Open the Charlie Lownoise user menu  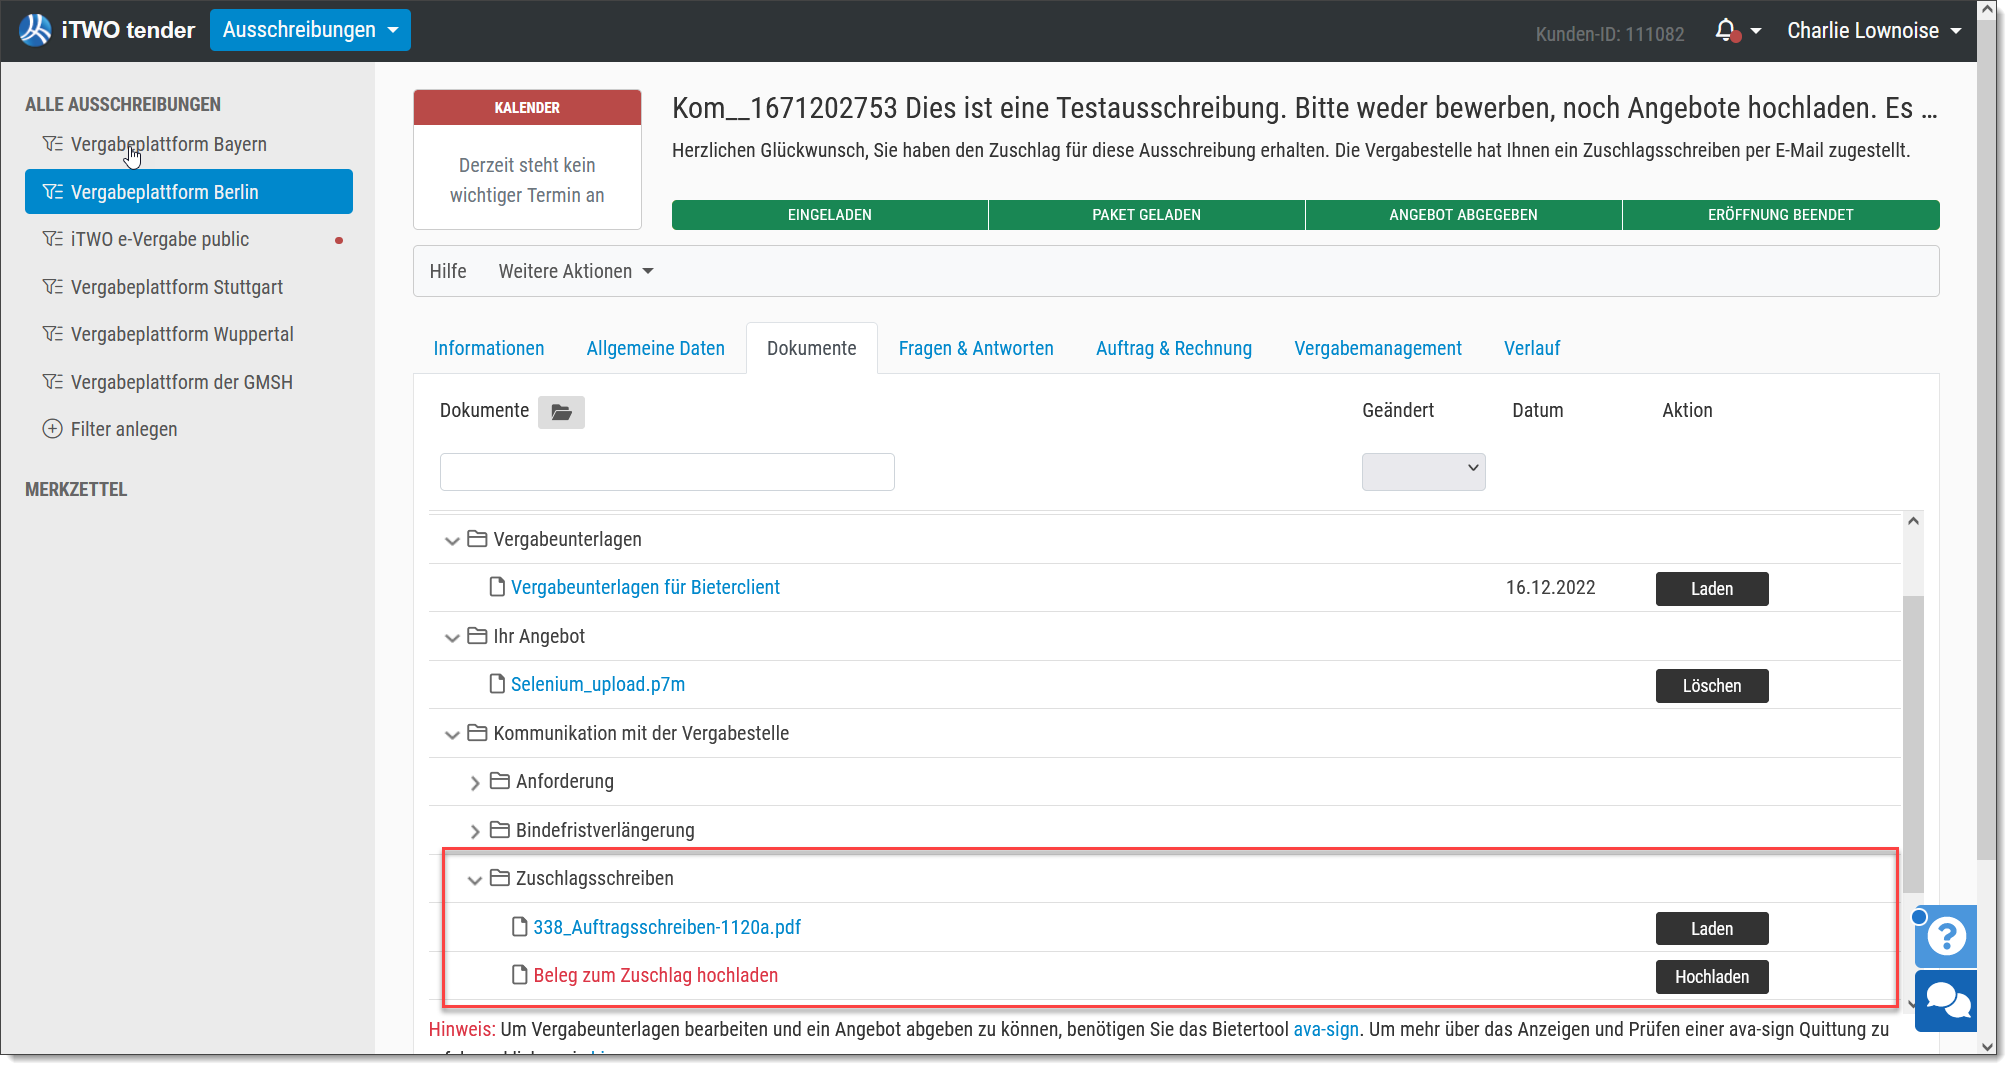(x=1874, y=31)
